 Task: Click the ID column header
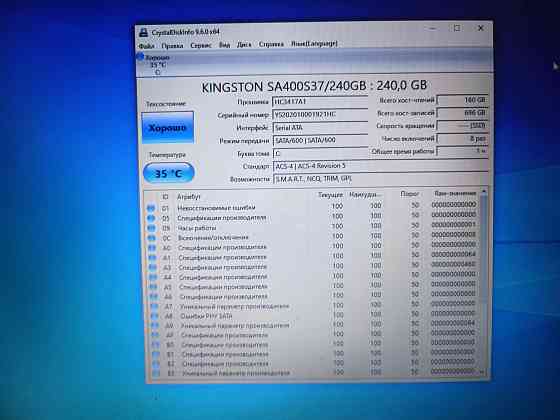(x=165, y=197)
